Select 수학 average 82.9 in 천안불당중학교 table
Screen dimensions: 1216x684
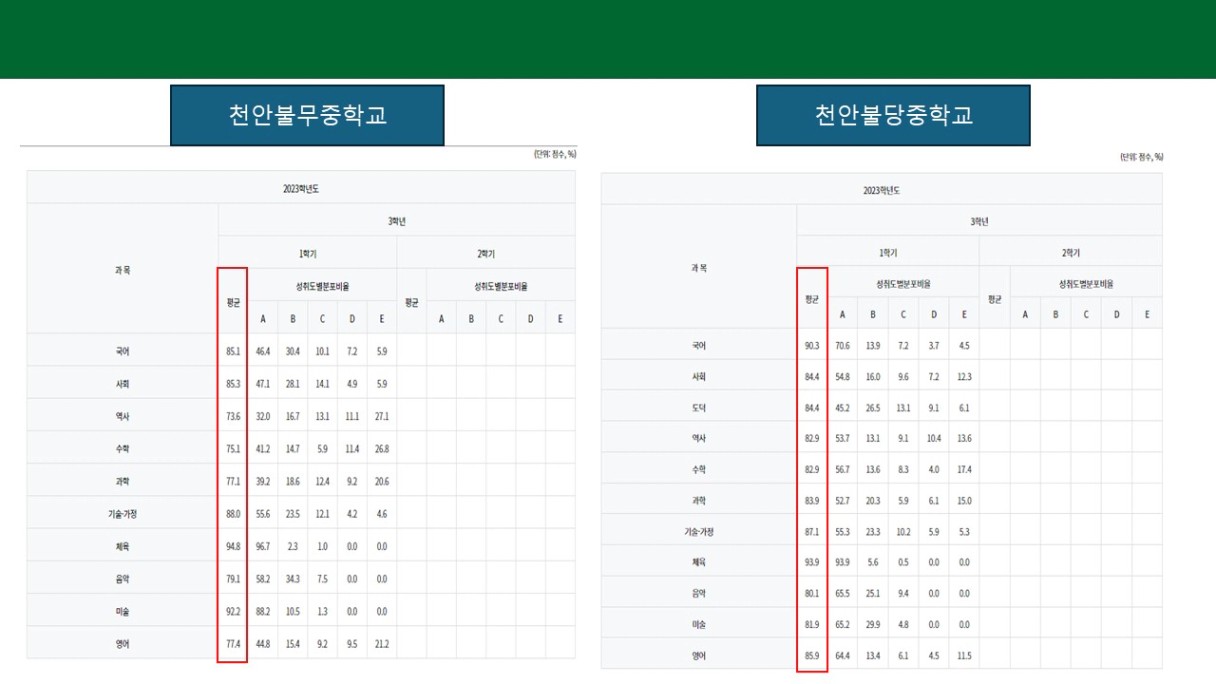812,470
